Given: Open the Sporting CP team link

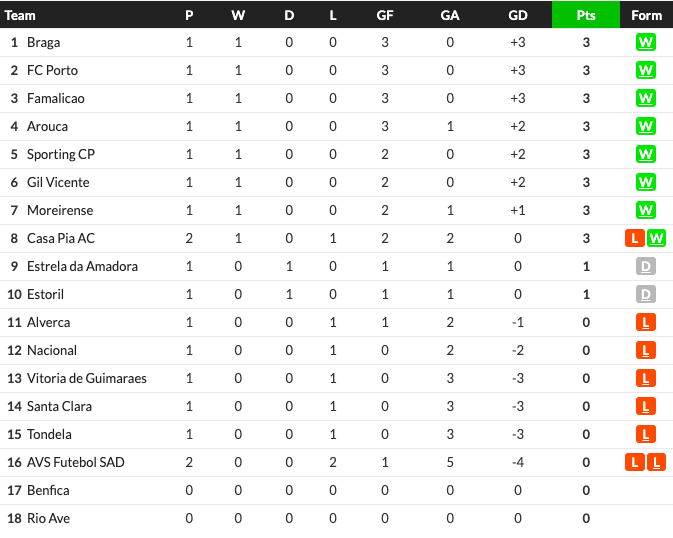Looking at the screenshot, I should 61,154.
